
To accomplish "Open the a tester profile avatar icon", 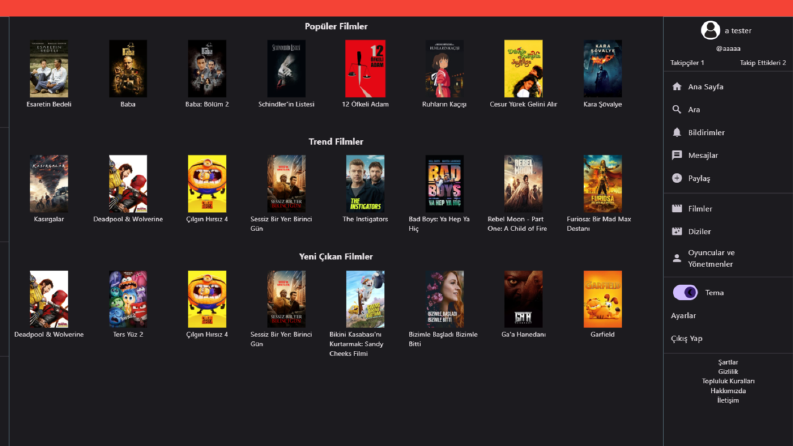I will pos(710,30).
